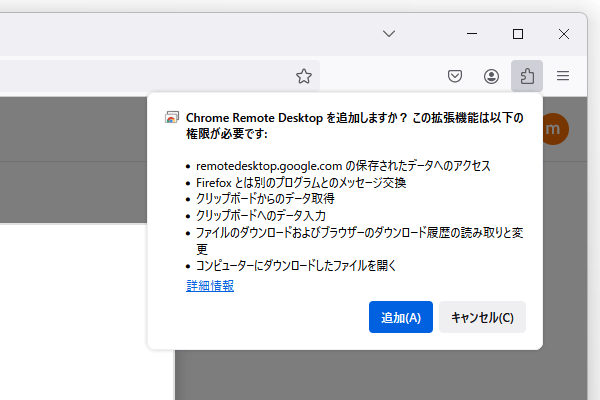Click 'コンピューターにダウンロードしたファイルを開く' line
600x400 pixels.
296,265
